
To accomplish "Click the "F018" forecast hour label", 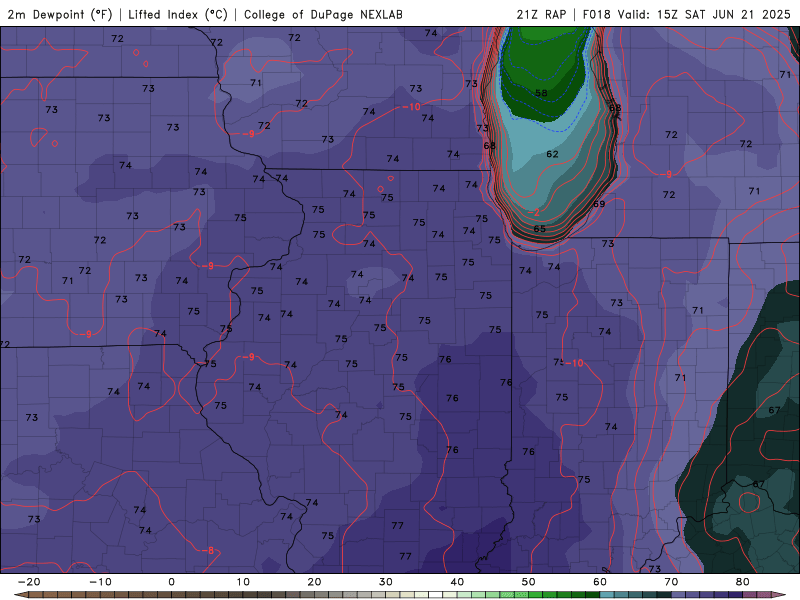I will pos(597,14).
